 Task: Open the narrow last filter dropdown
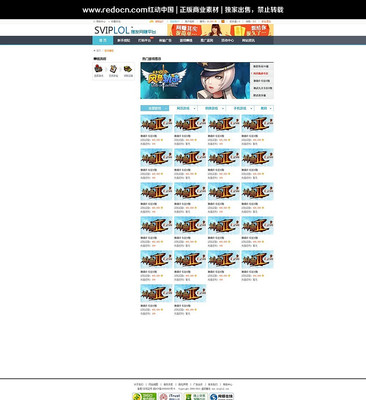[264, 108]
